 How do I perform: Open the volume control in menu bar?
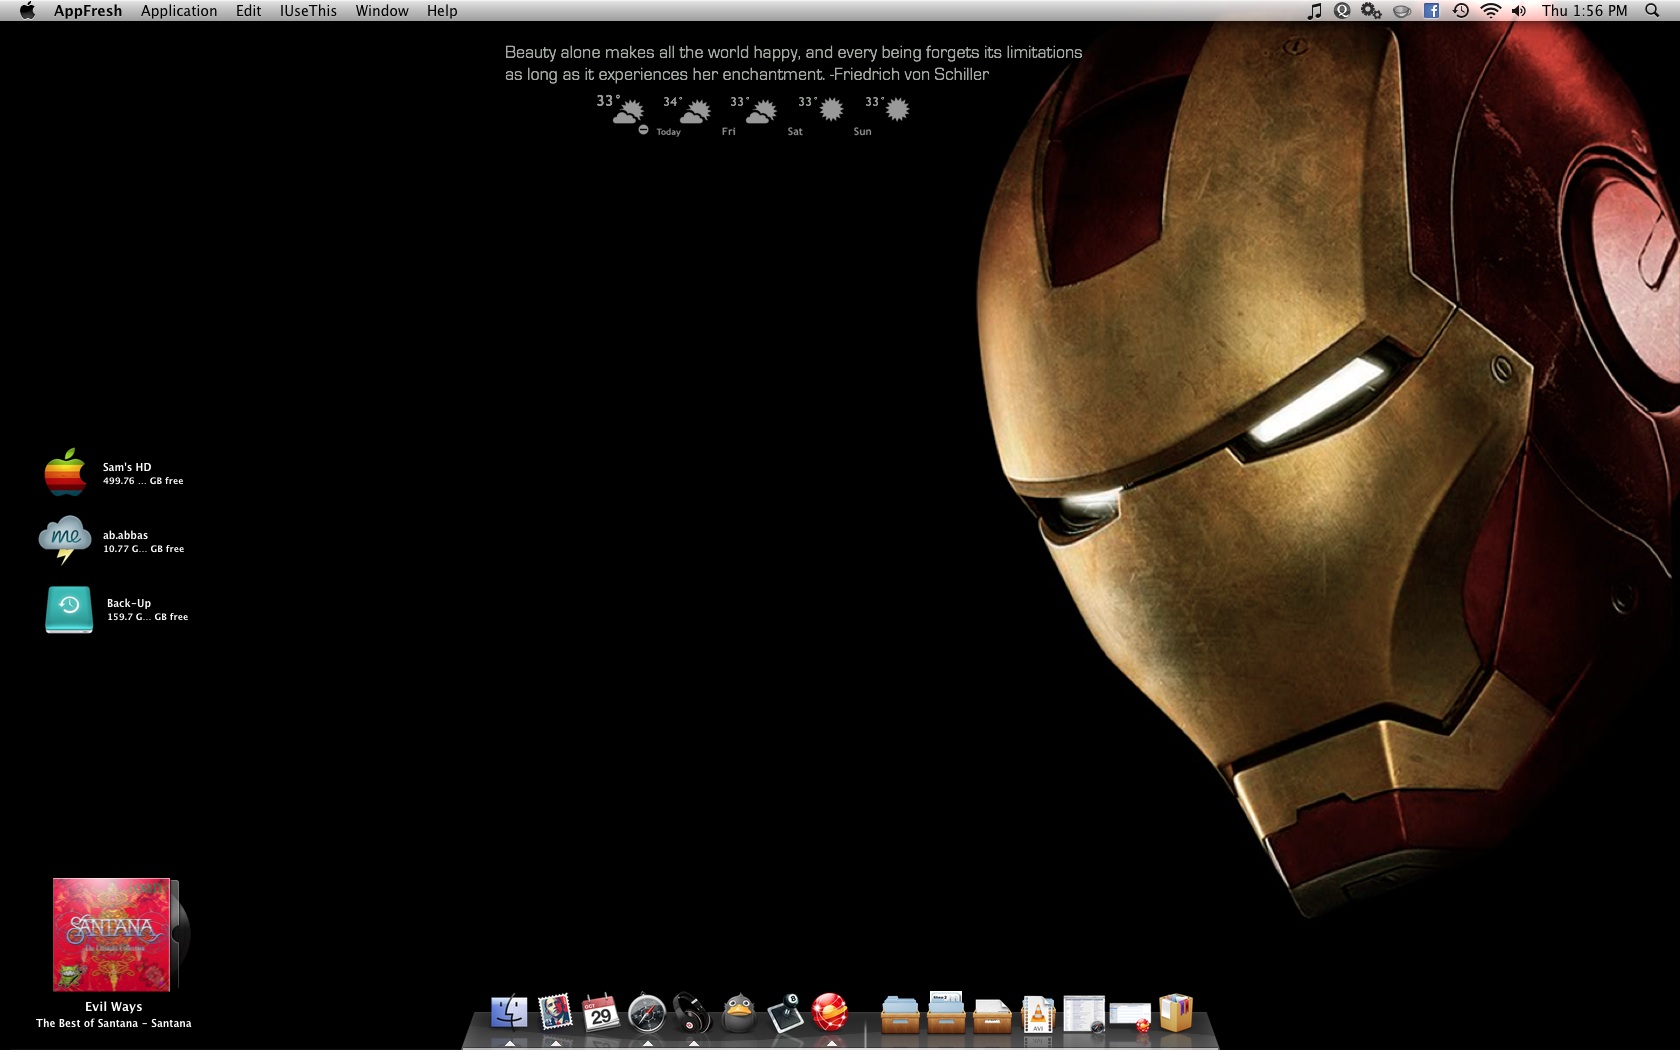pyautogui.click(x=1519, y=11)
